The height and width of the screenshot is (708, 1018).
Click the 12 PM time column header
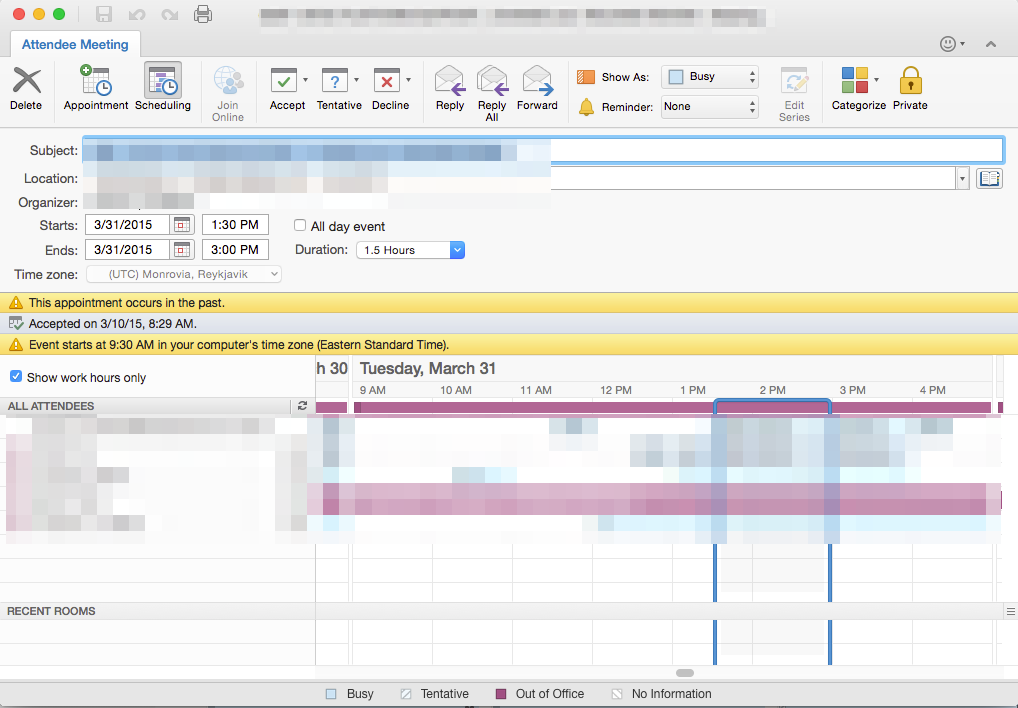click(x=615, y=390)
